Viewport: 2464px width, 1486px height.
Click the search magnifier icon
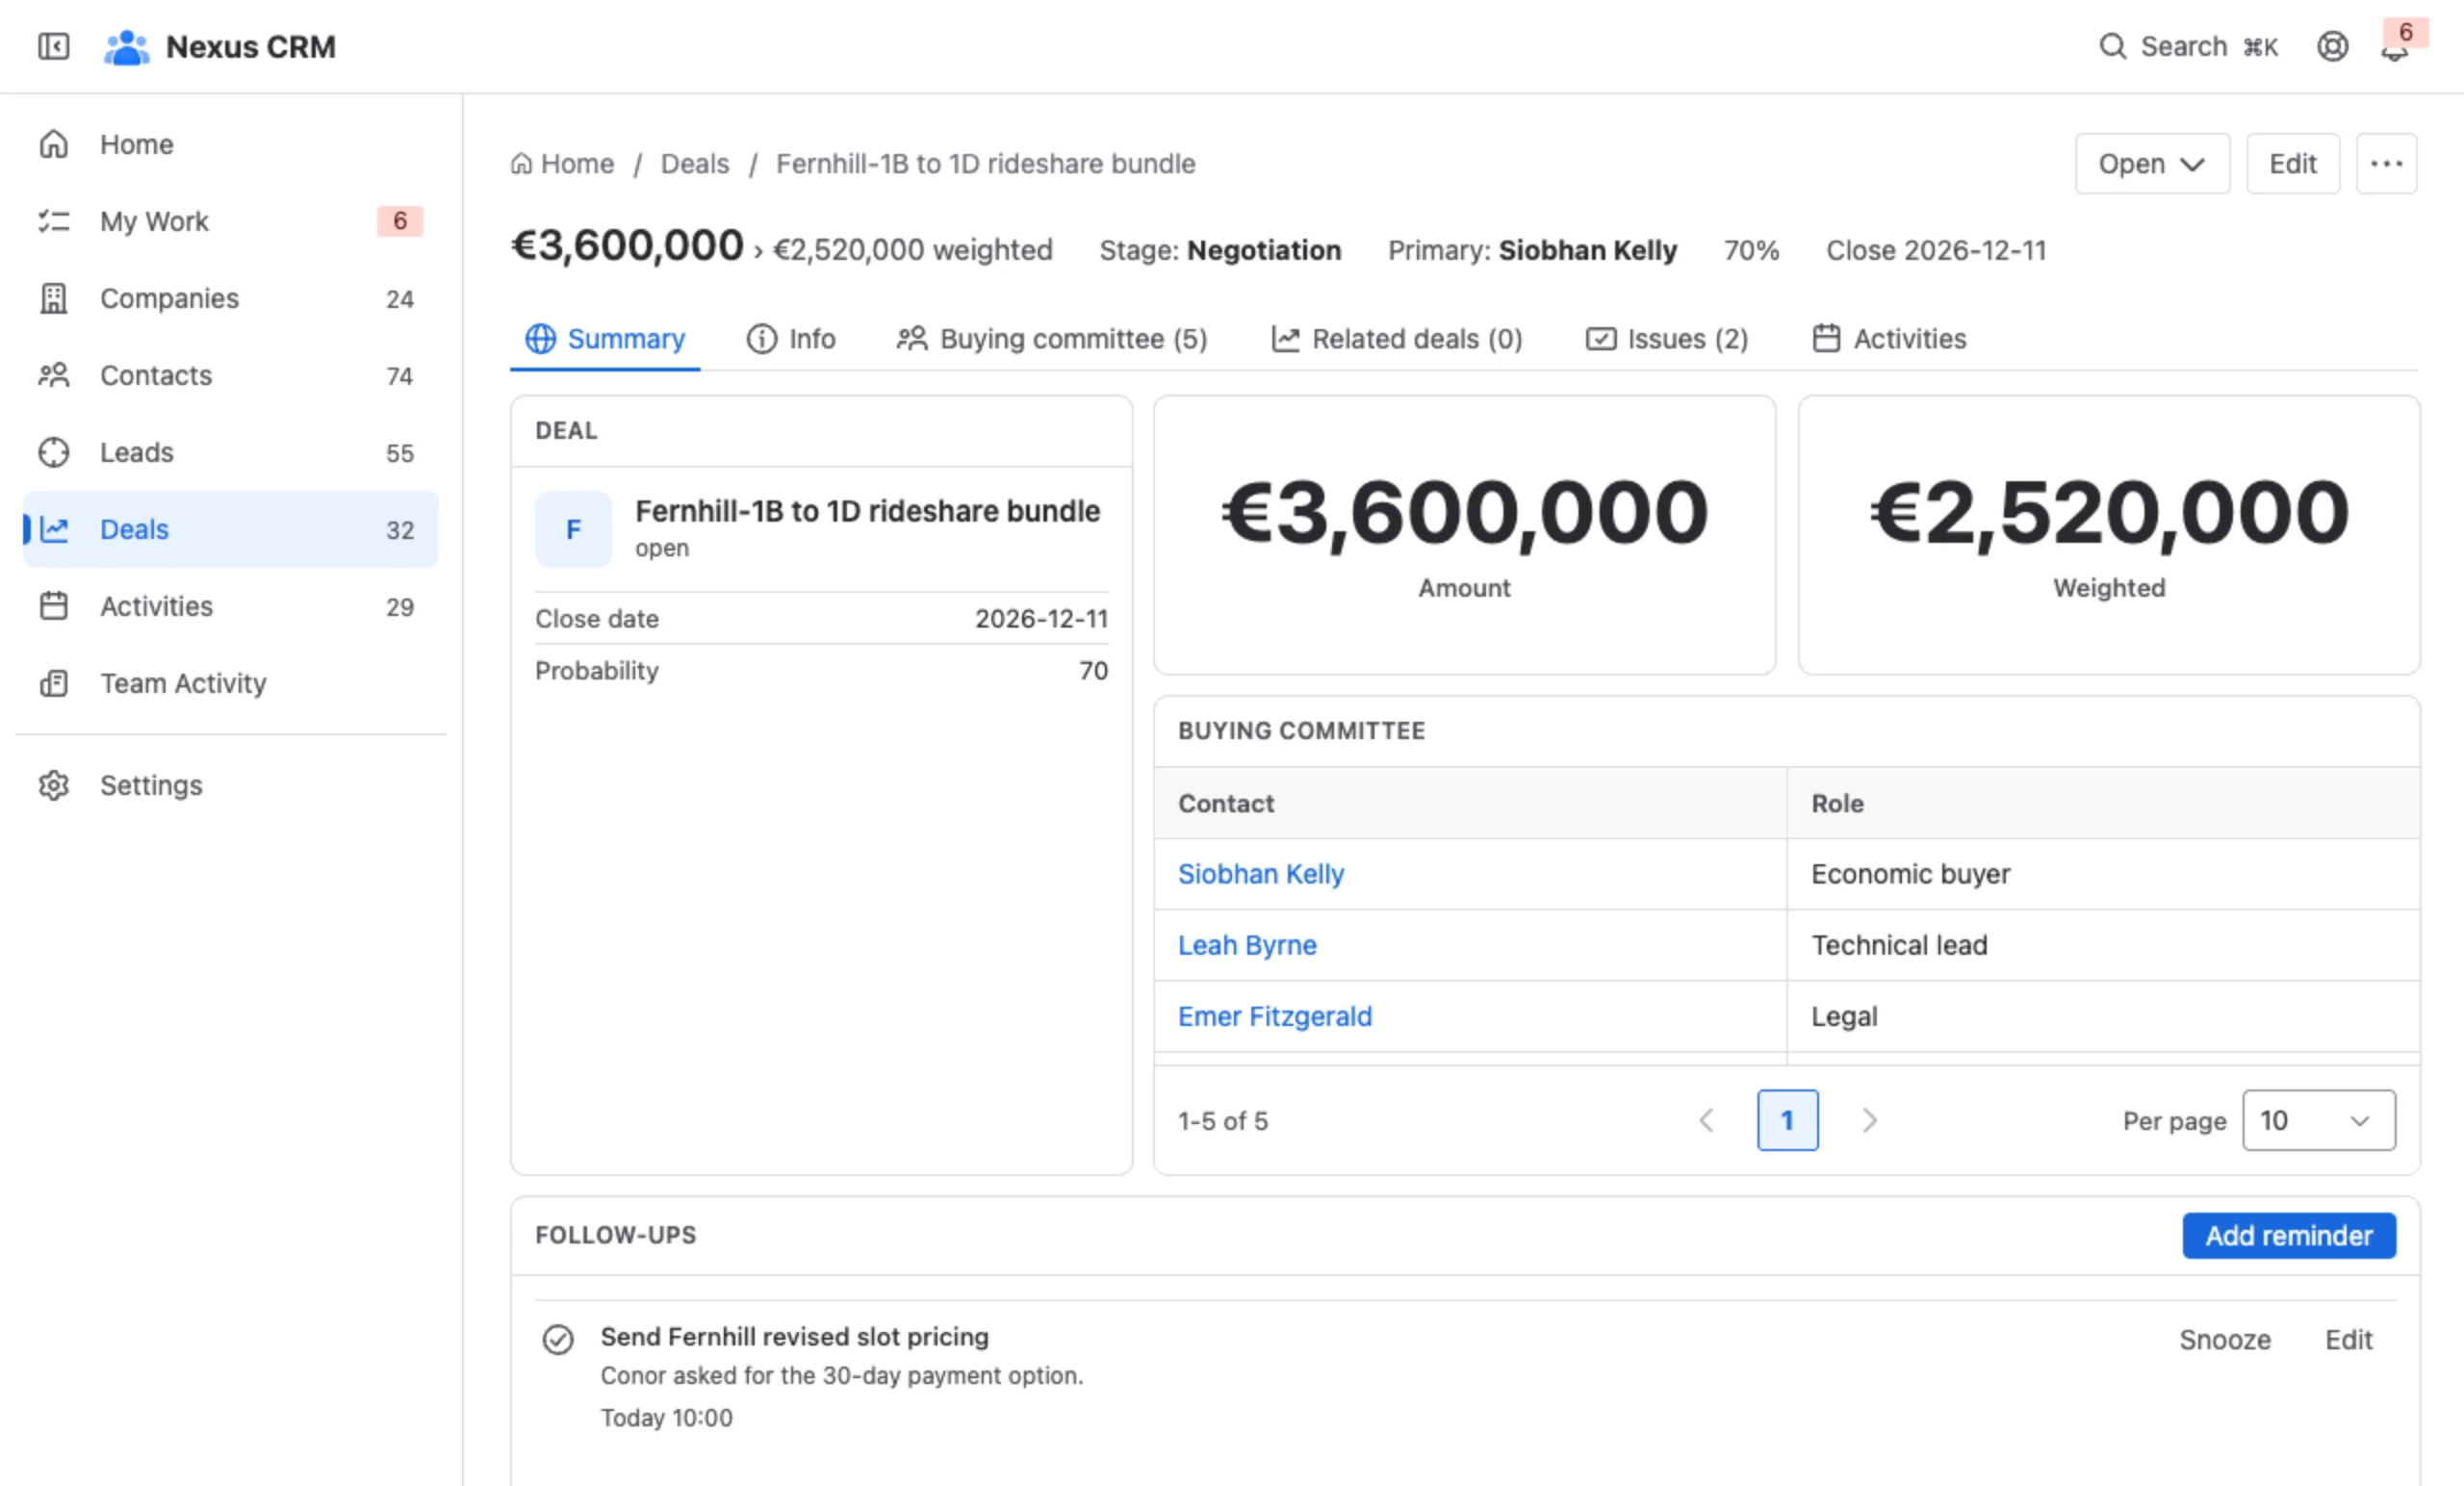click(x=2112, y=46)
